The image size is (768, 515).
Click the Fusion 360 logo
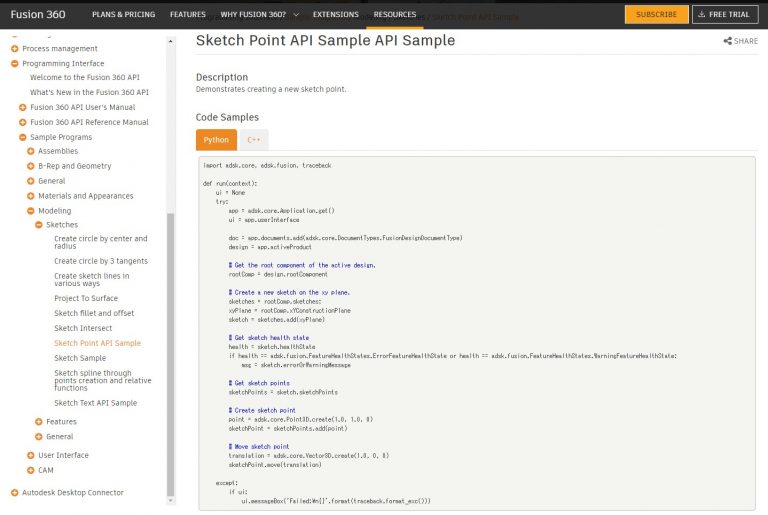click(x=38, y=14)
